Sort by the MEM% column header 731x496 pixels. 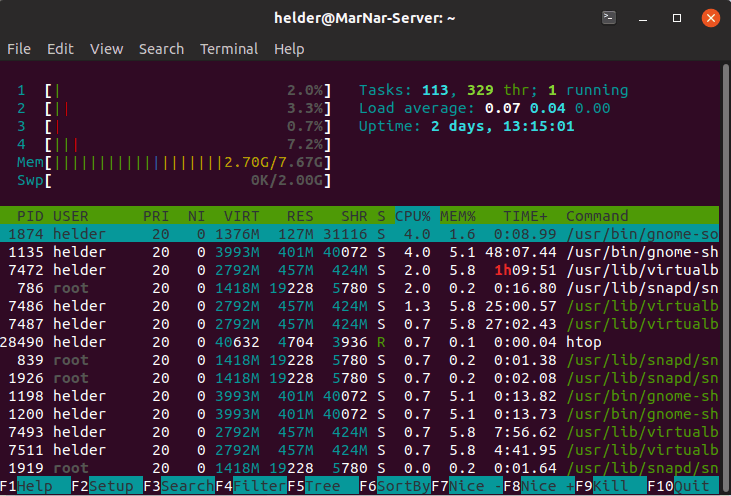pos(458,216)
